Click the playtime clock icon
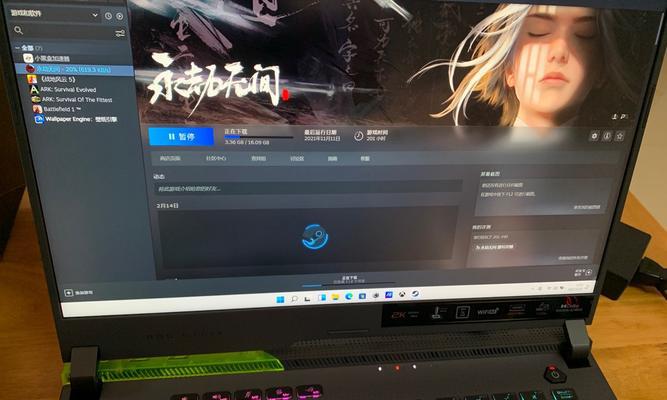667x400 pixels. coord(359,136)
